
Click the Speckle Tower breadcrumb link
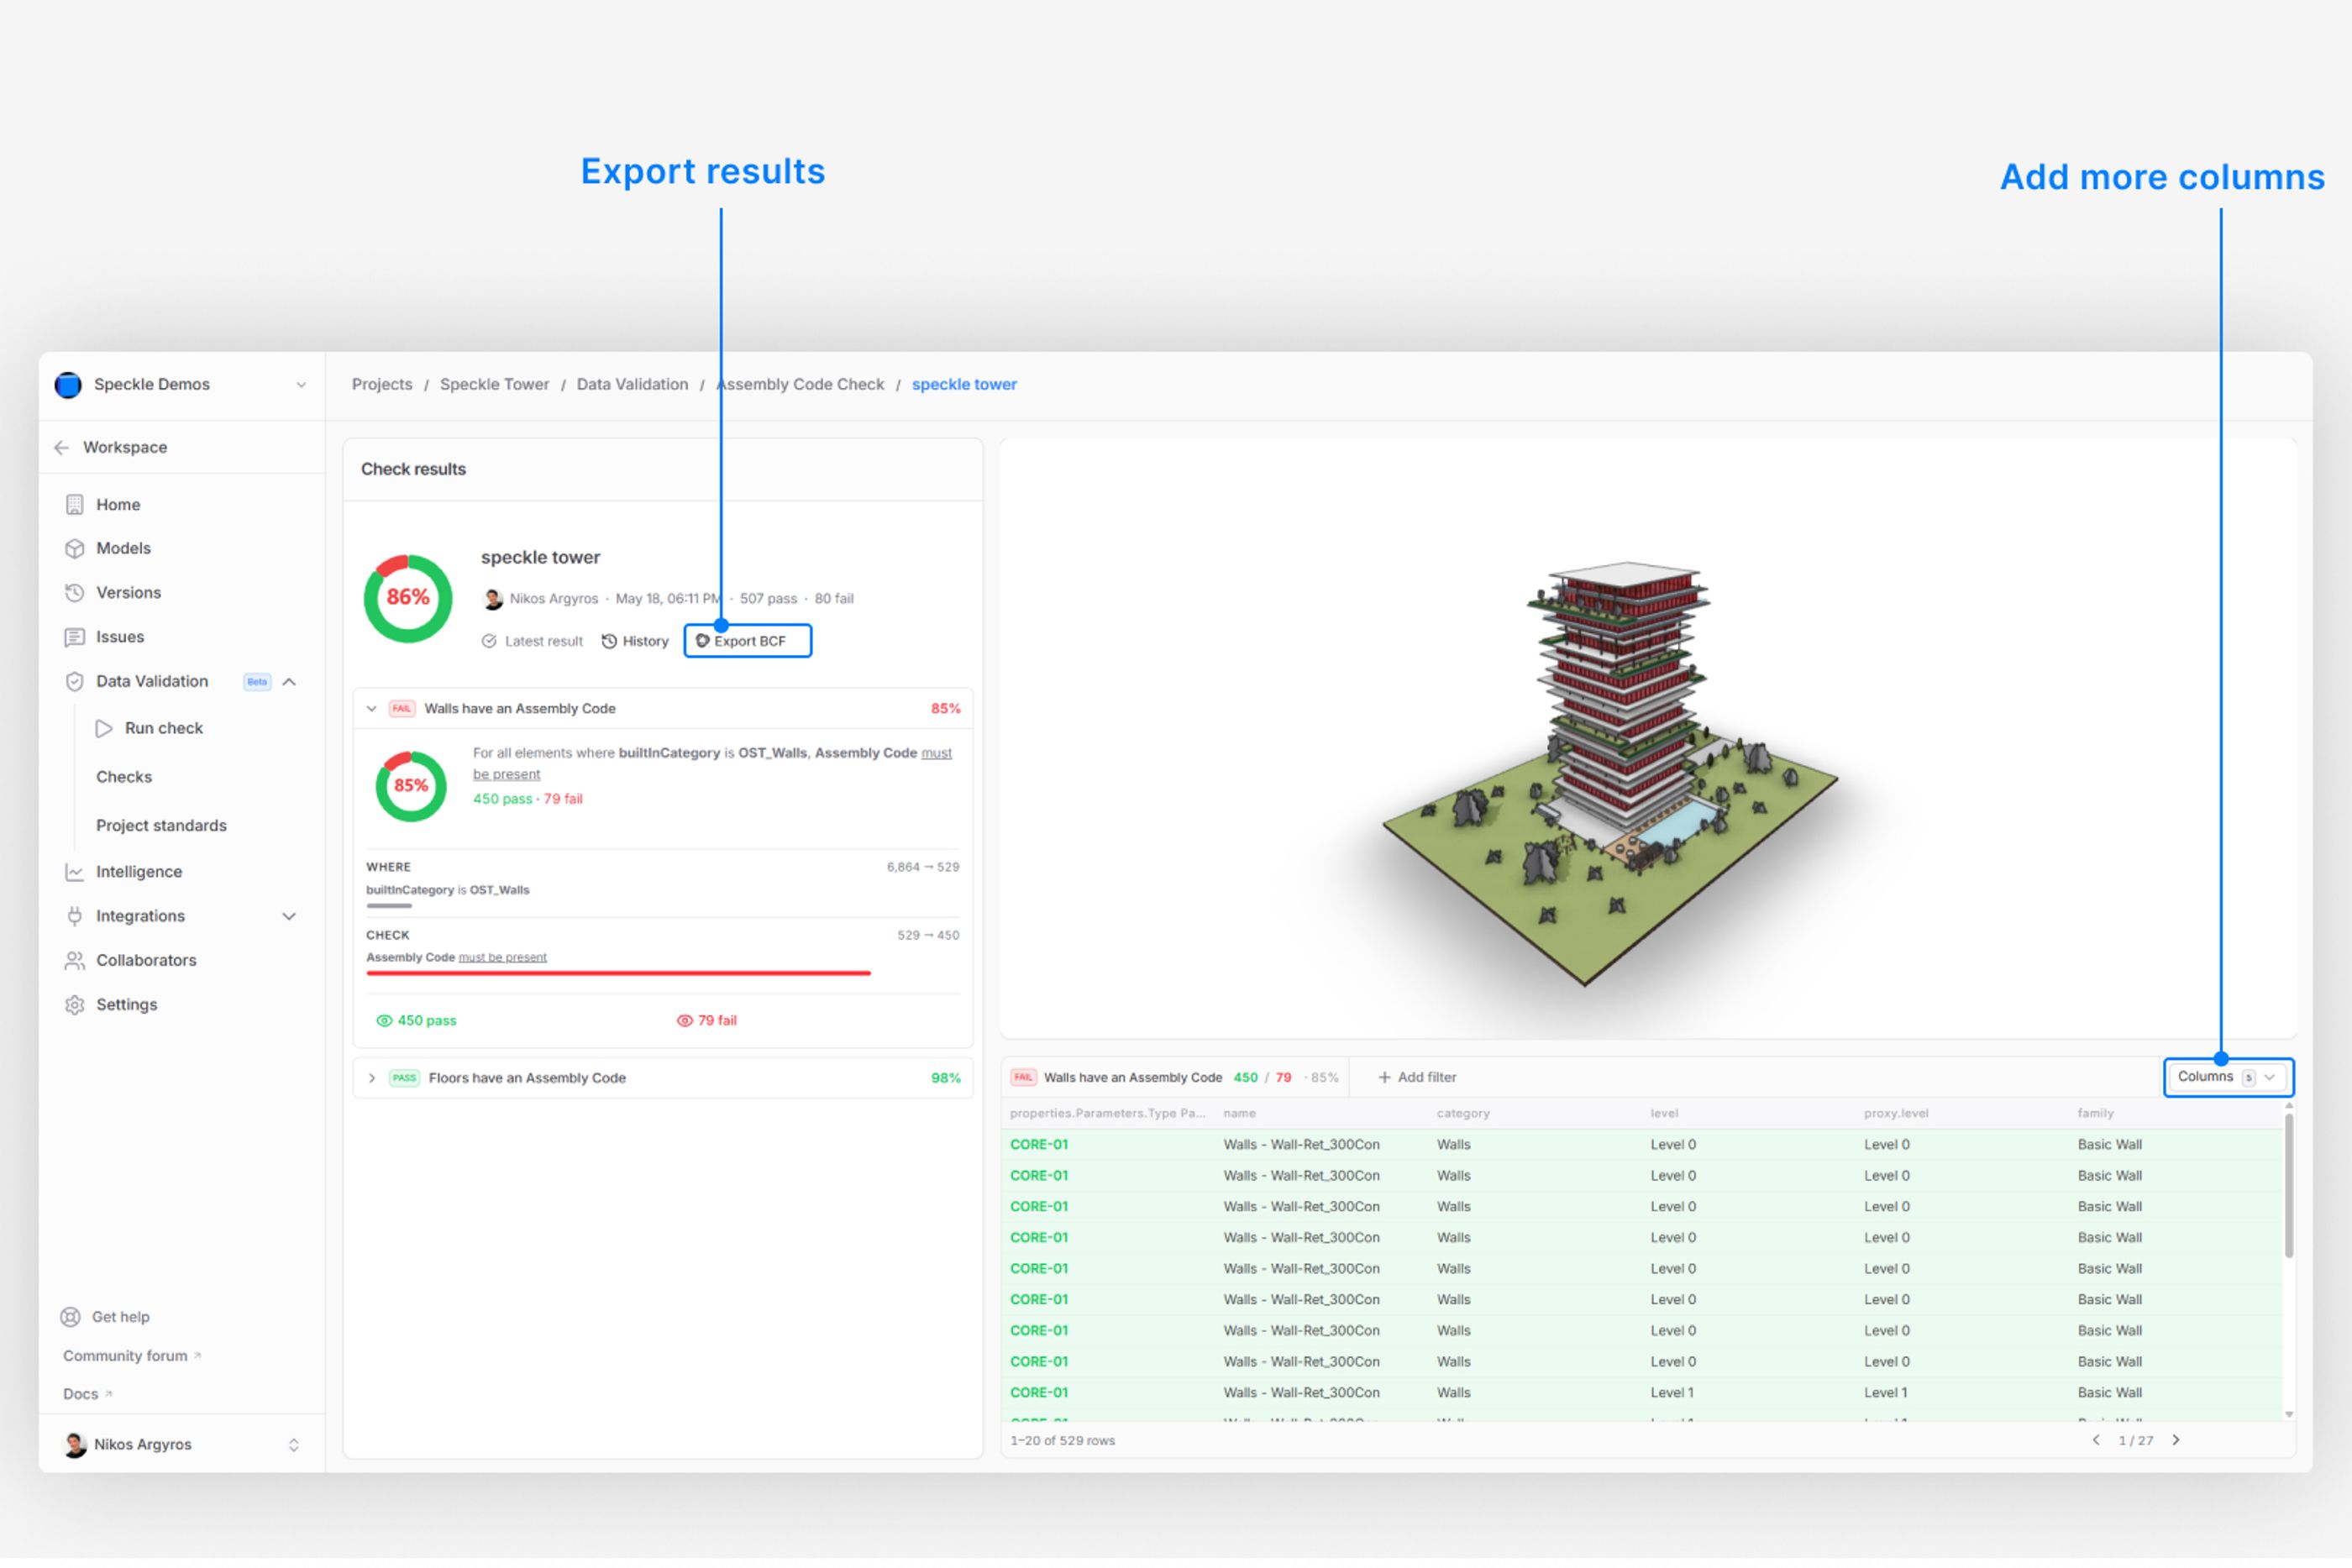495,385
